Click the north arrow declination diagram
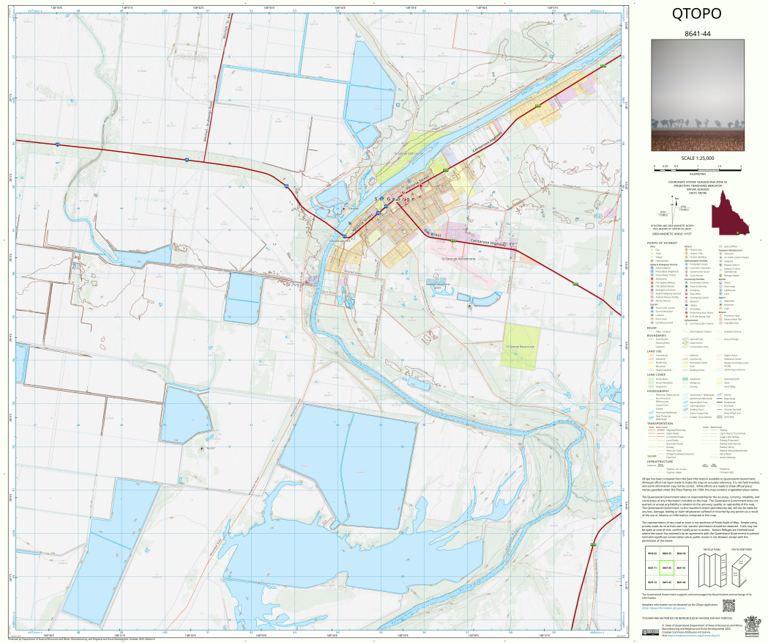Viewport: 768px width, 643px height. 675,208
